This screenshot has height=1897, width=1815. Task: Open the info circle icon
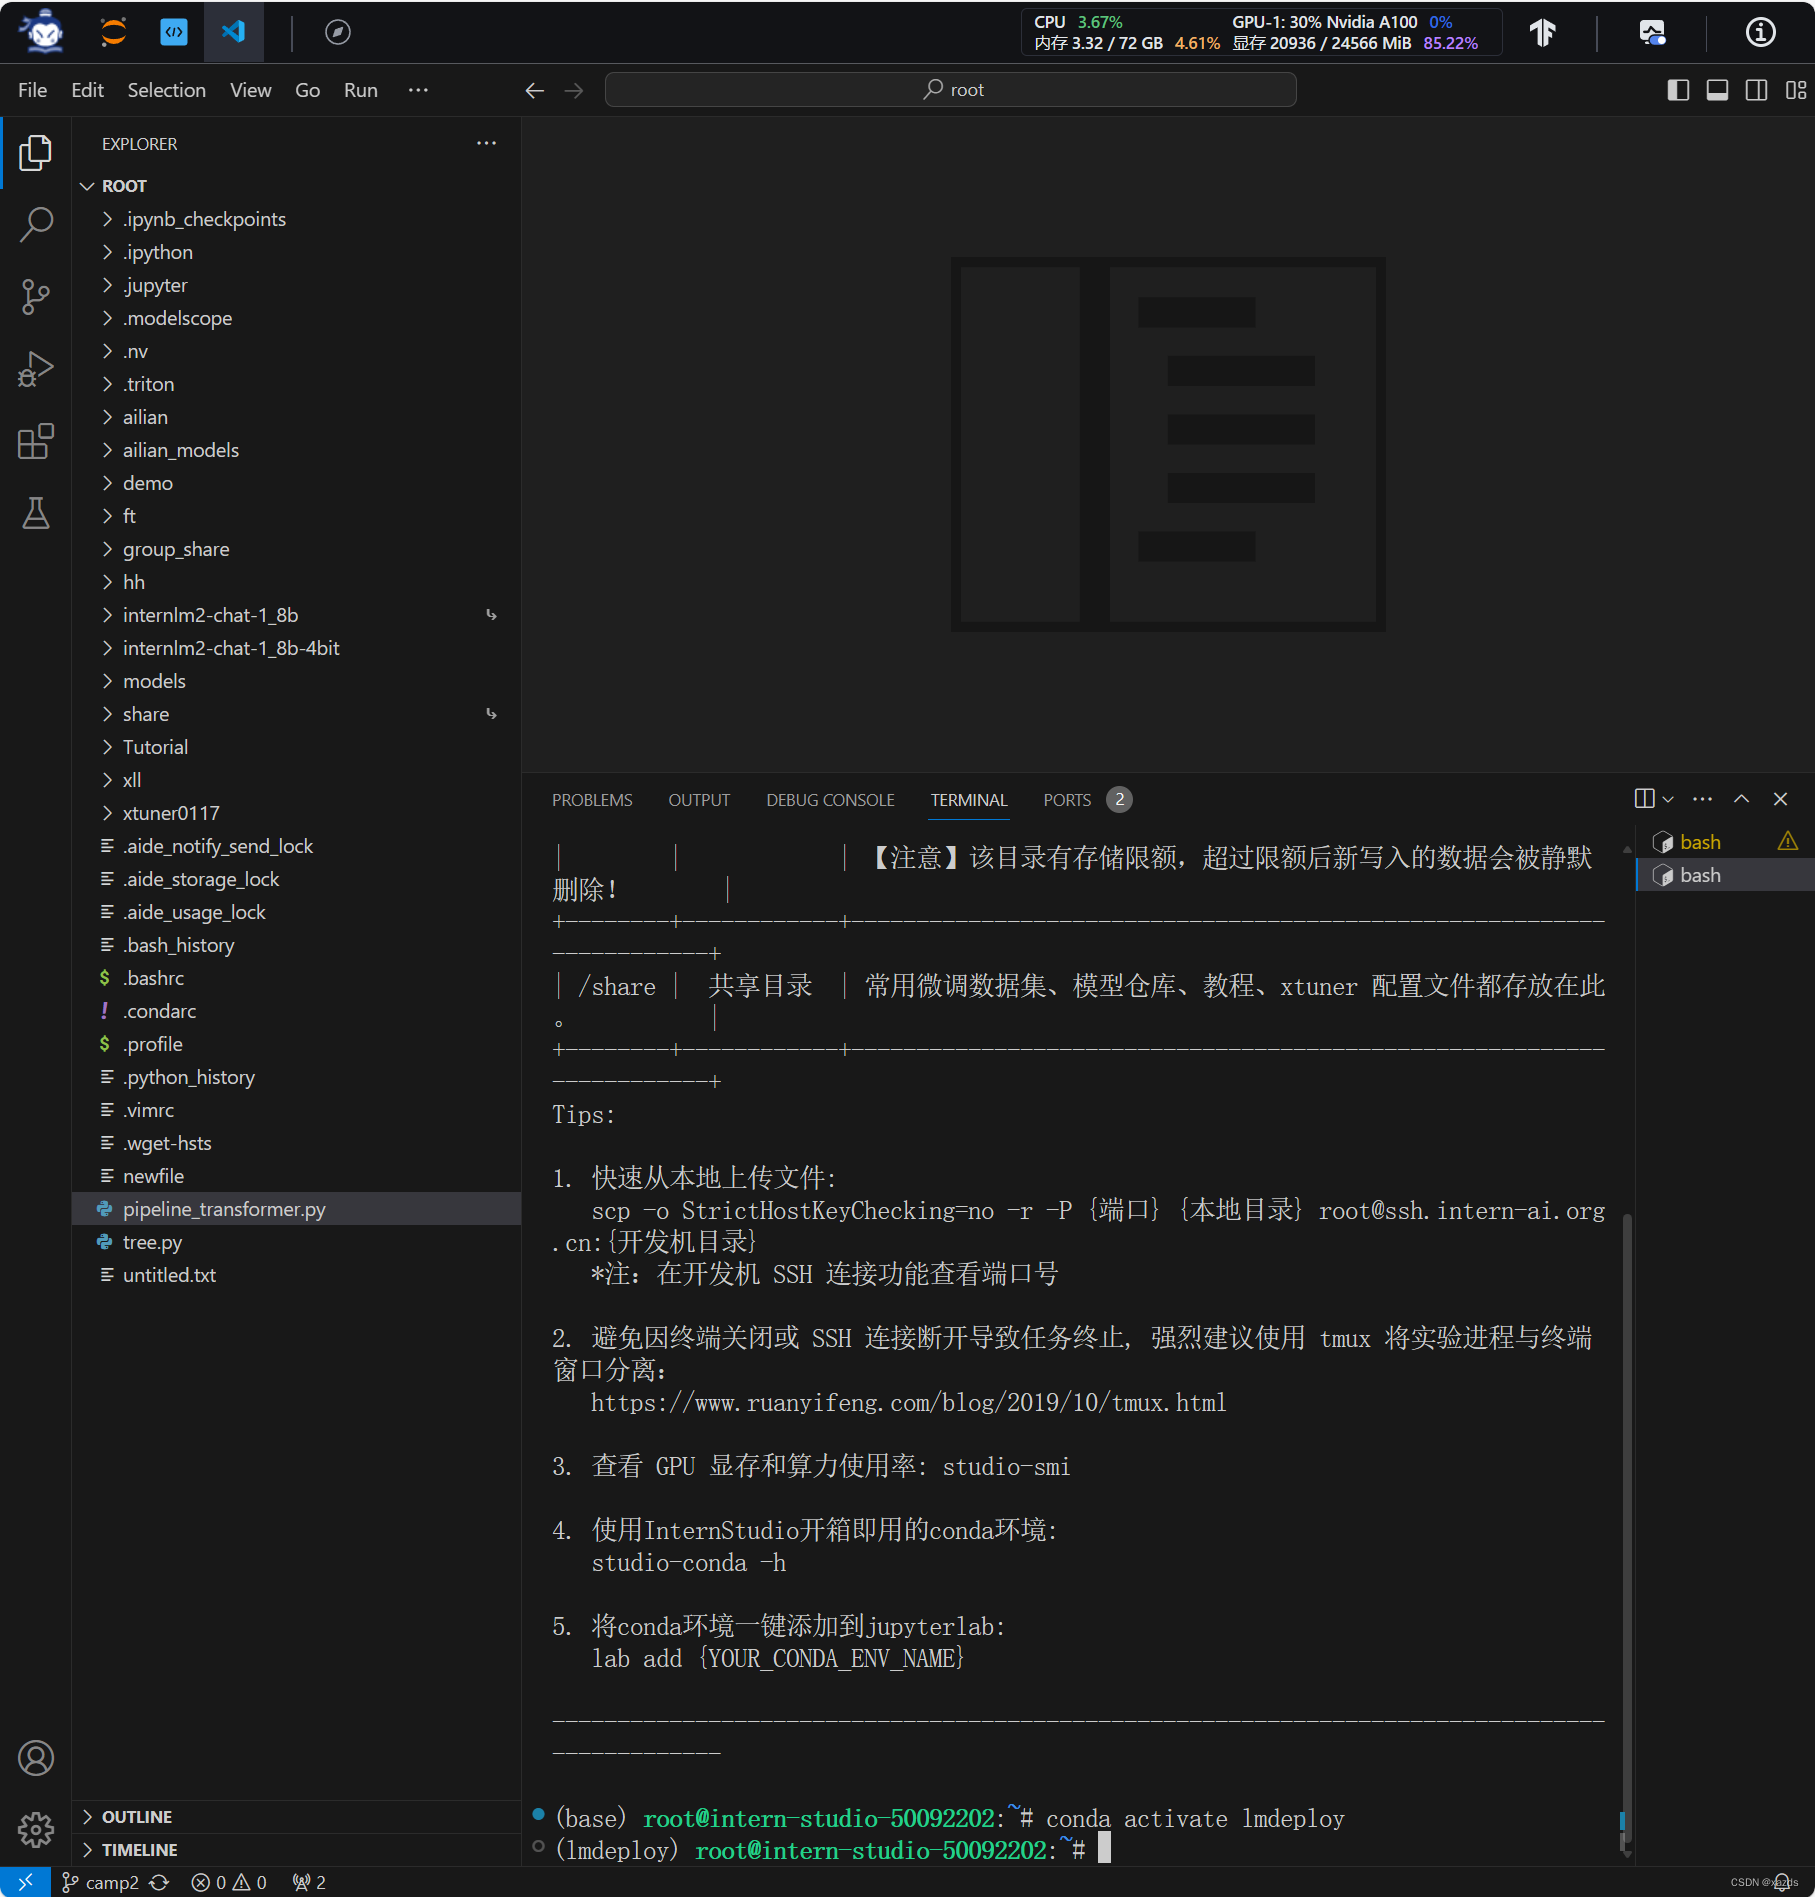point(1761,32)
